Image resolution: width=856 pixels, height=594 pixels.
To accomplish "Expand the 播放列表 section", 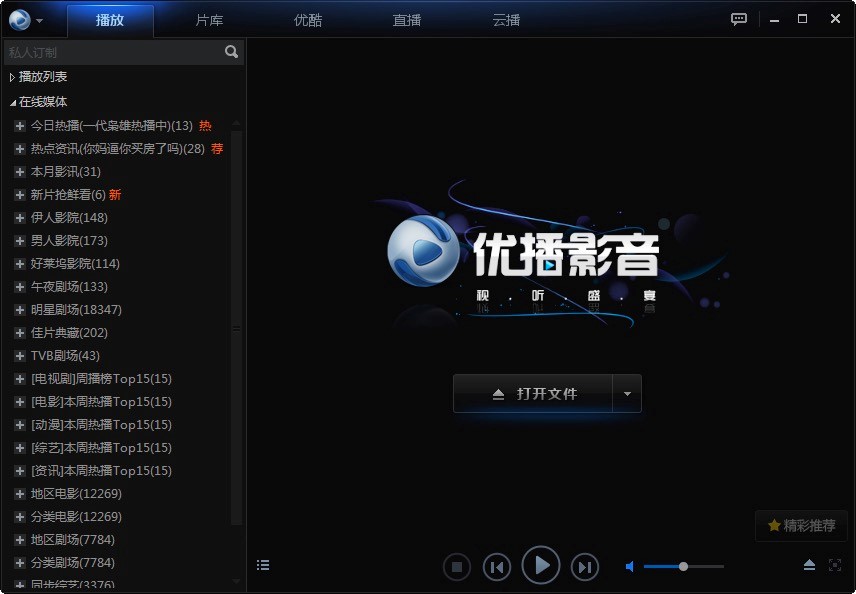I will pos(12,78).
